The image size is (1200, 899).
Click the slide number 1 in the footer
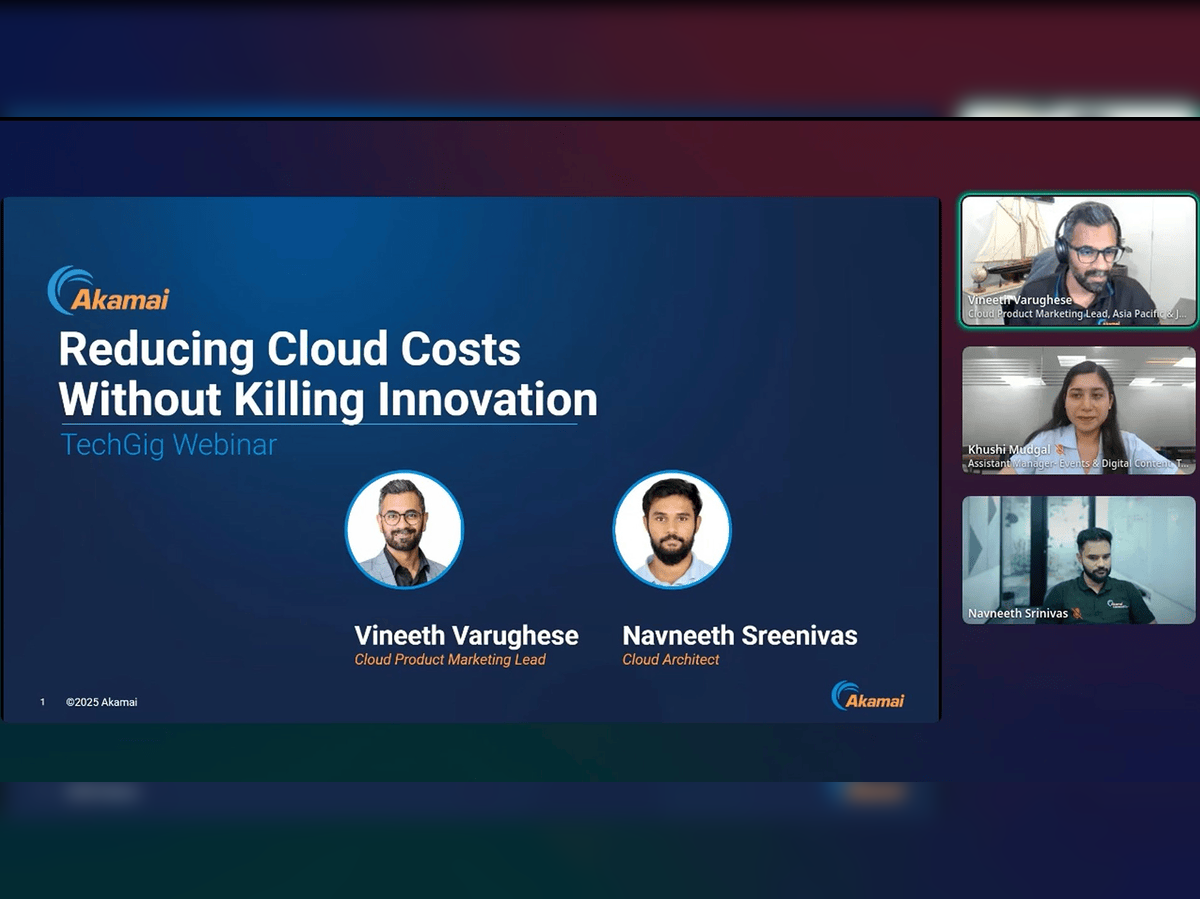pyautogui.click(x=42, y=702)
